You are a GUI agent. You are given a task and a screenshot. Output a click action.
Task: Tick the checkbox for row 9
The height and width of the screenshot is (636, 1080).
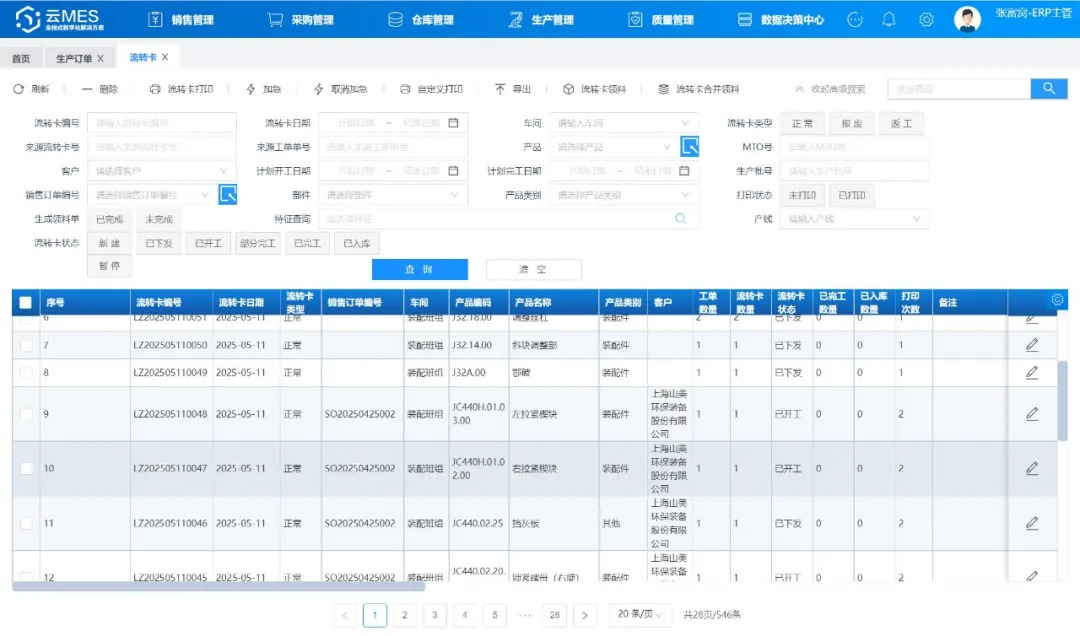pos(26,413)
